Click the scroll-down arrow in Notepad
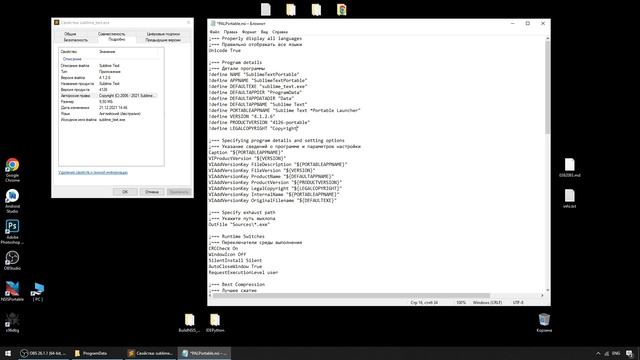This screenshot has height=360, width=640. pyautogui.click(x=547, y=290)
